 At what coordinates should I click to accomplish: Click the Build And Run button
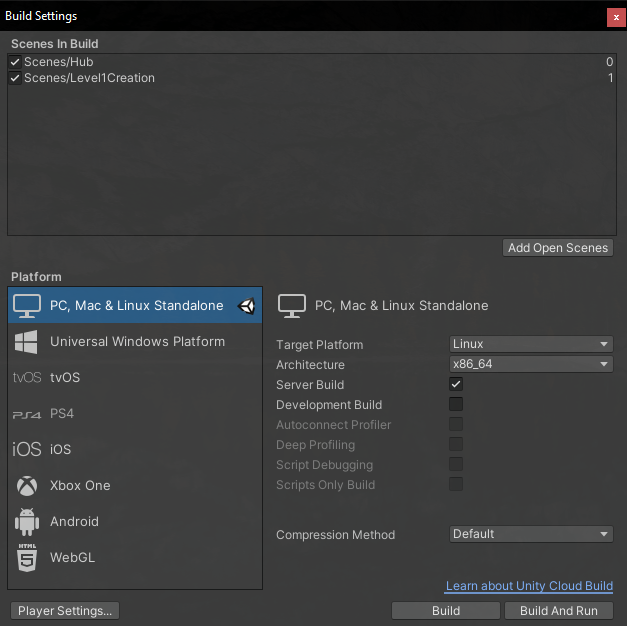click(x=559, y=611)
